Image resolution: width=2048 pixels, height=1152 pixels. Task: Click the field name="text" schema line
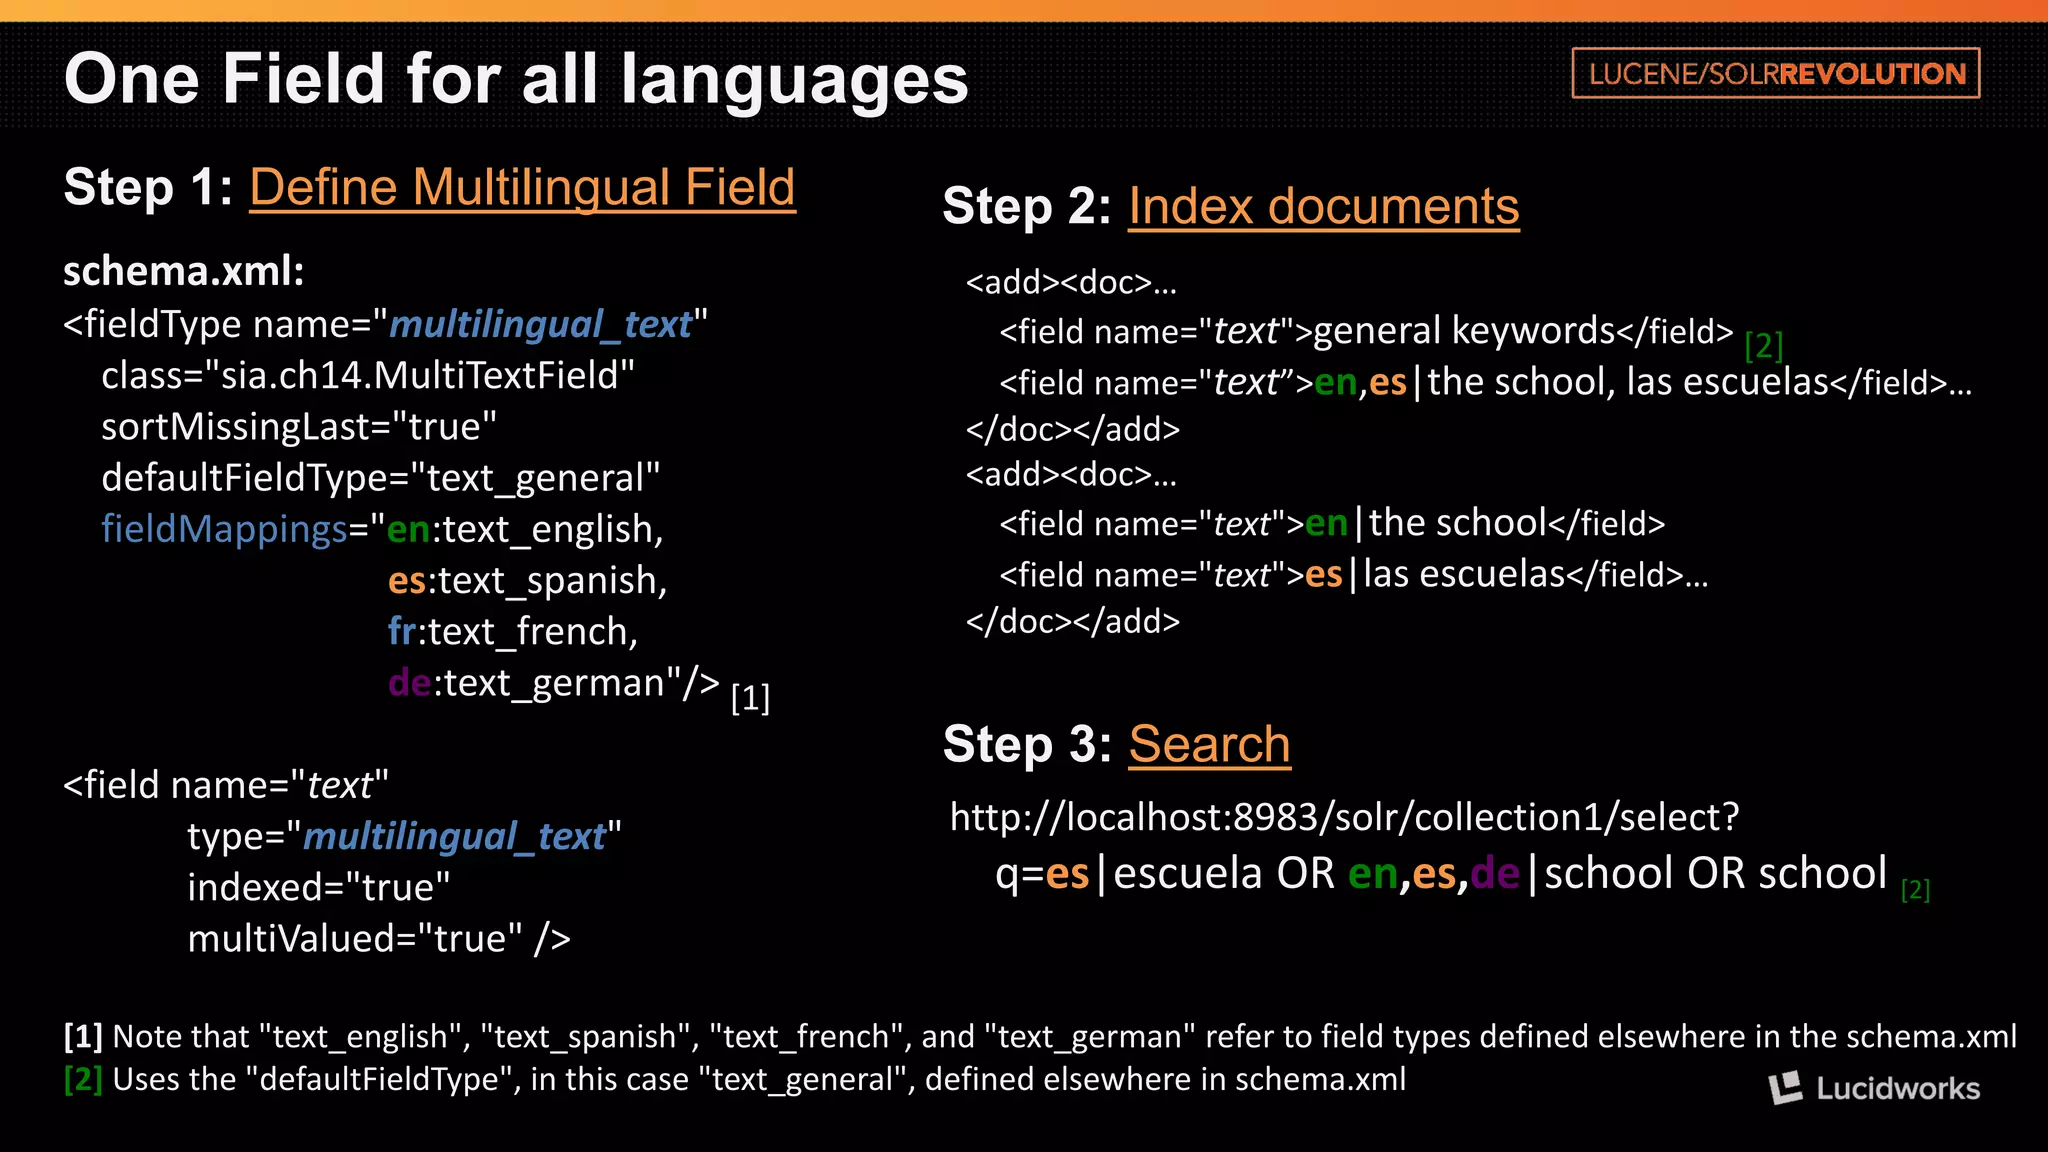(226, 785)
